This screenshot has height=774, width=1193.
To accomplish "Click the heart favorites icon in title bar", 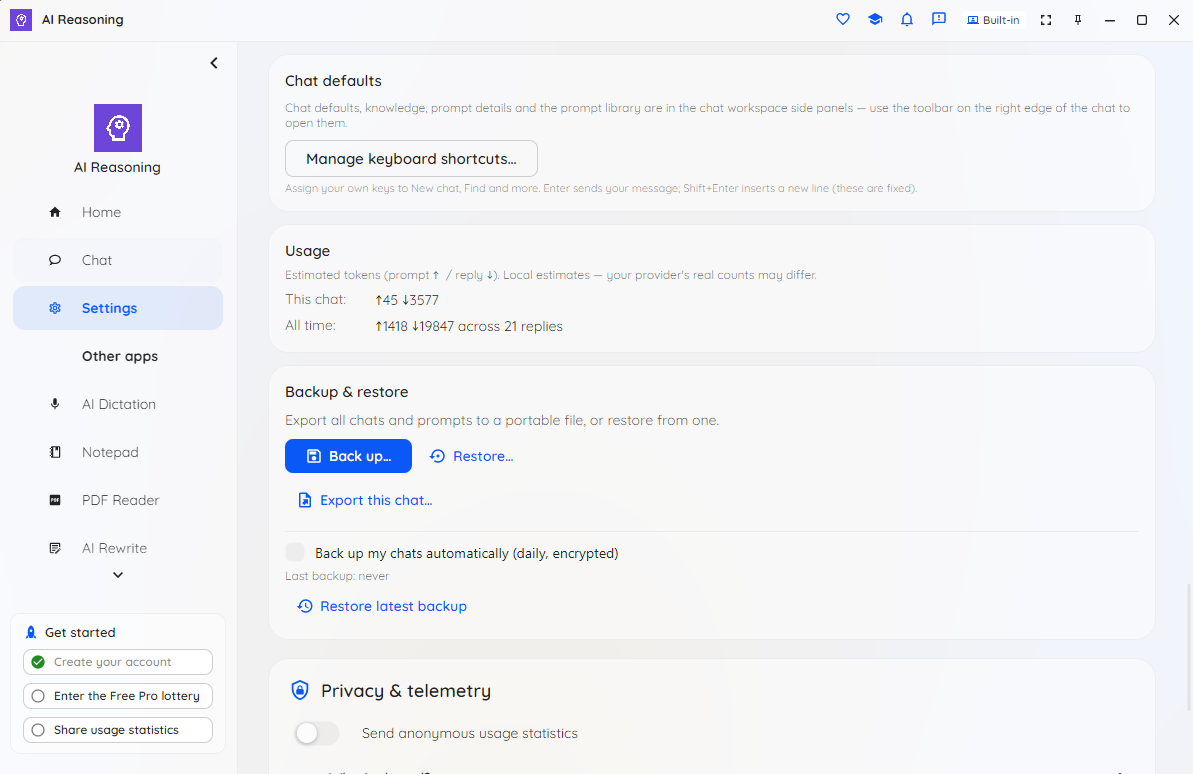I will point(842,19).
